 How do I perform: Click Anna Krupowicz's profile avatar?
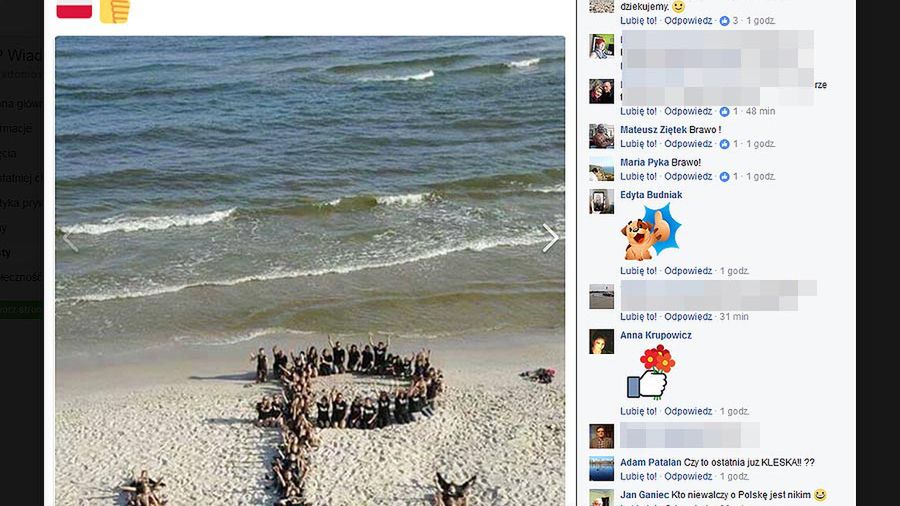601,341
